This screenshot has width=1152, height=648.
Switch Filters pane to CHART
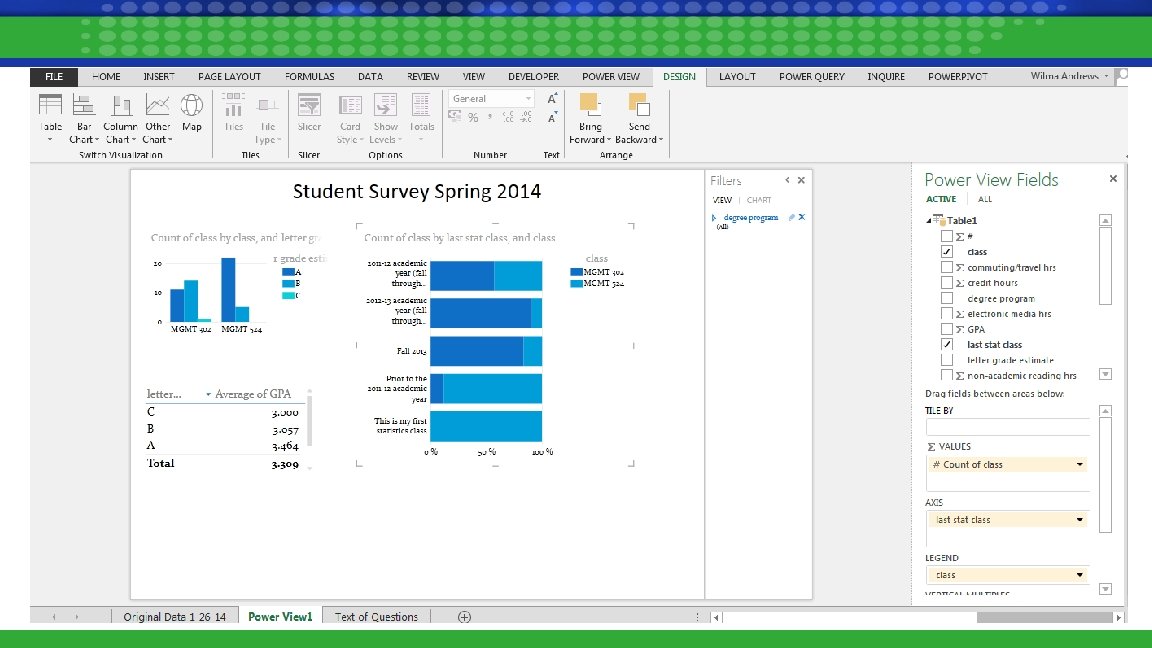click(x=758, y=200)
